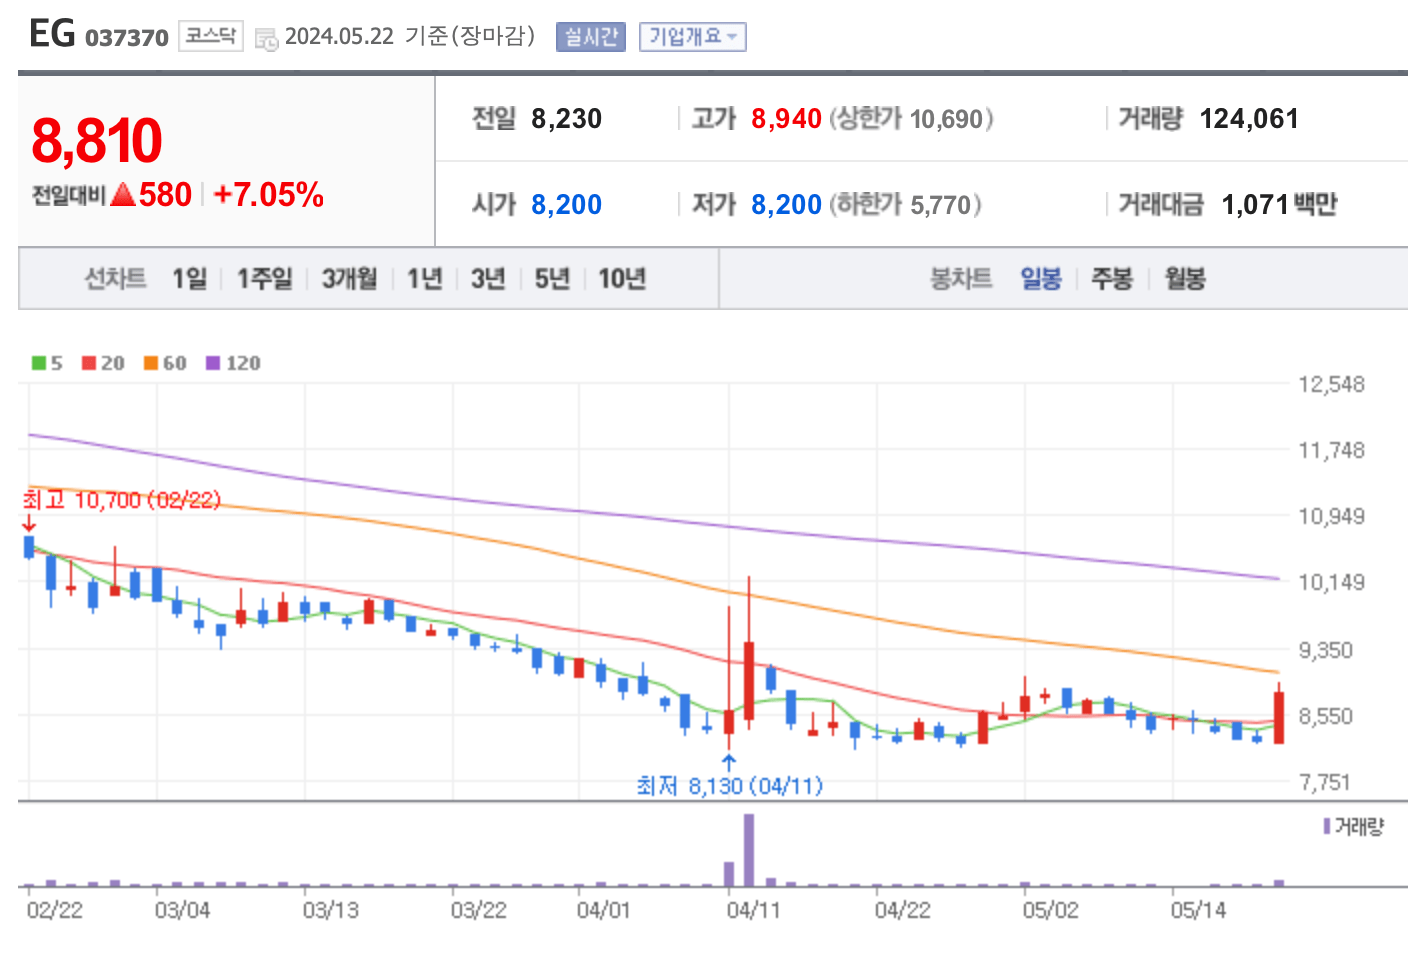Click the 05/14 date axis label
The image size is (1408, 956).
(x=1198, y=910)
